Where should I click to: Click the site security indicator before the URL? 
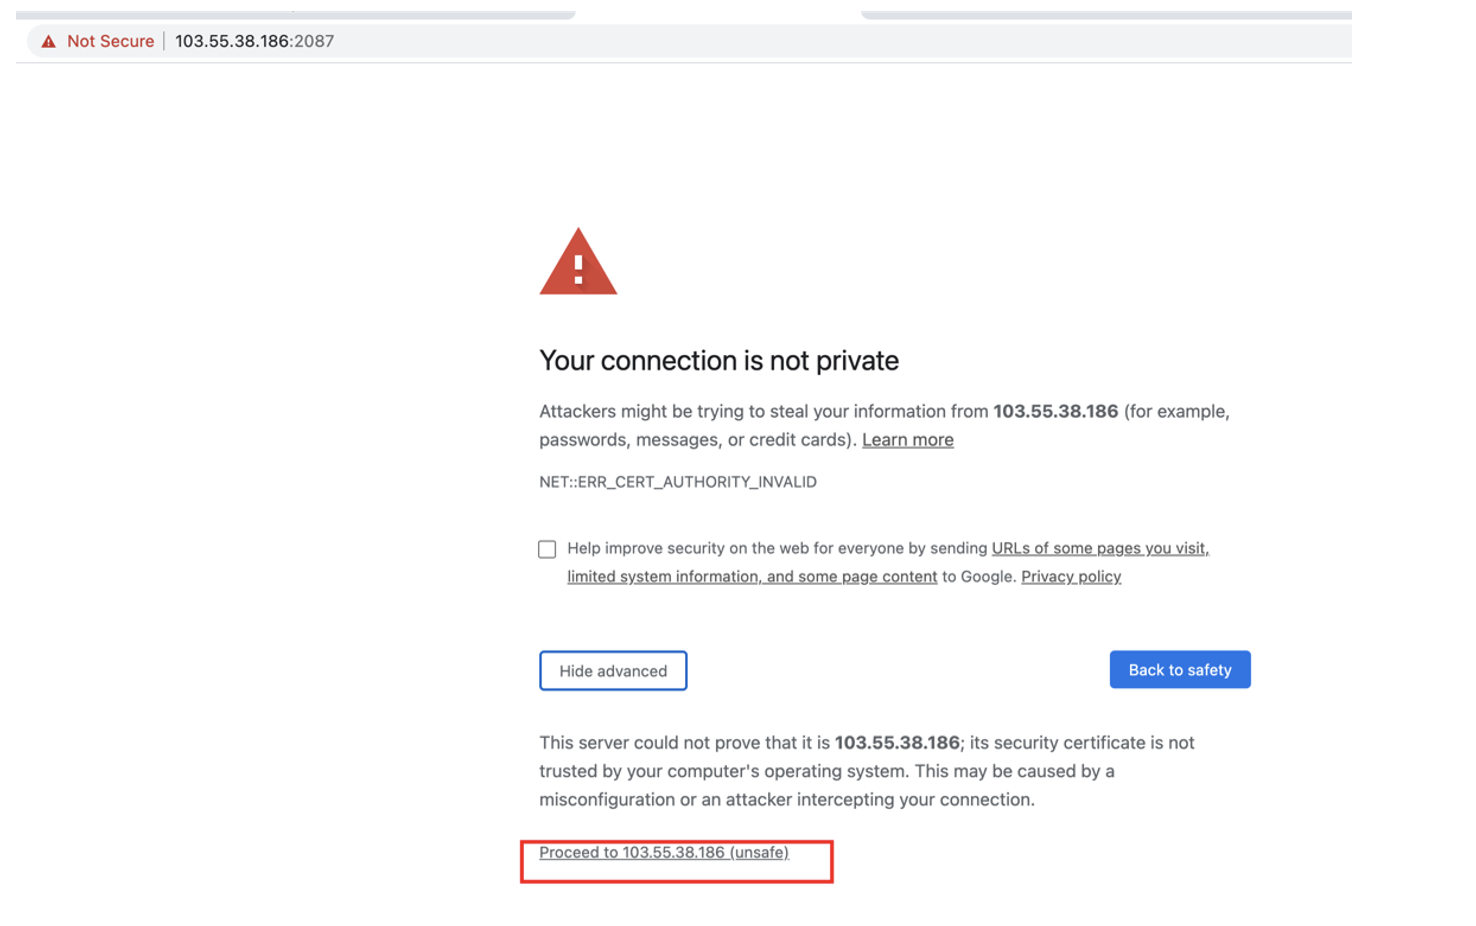pyautogui.click(x=48, y=41)
